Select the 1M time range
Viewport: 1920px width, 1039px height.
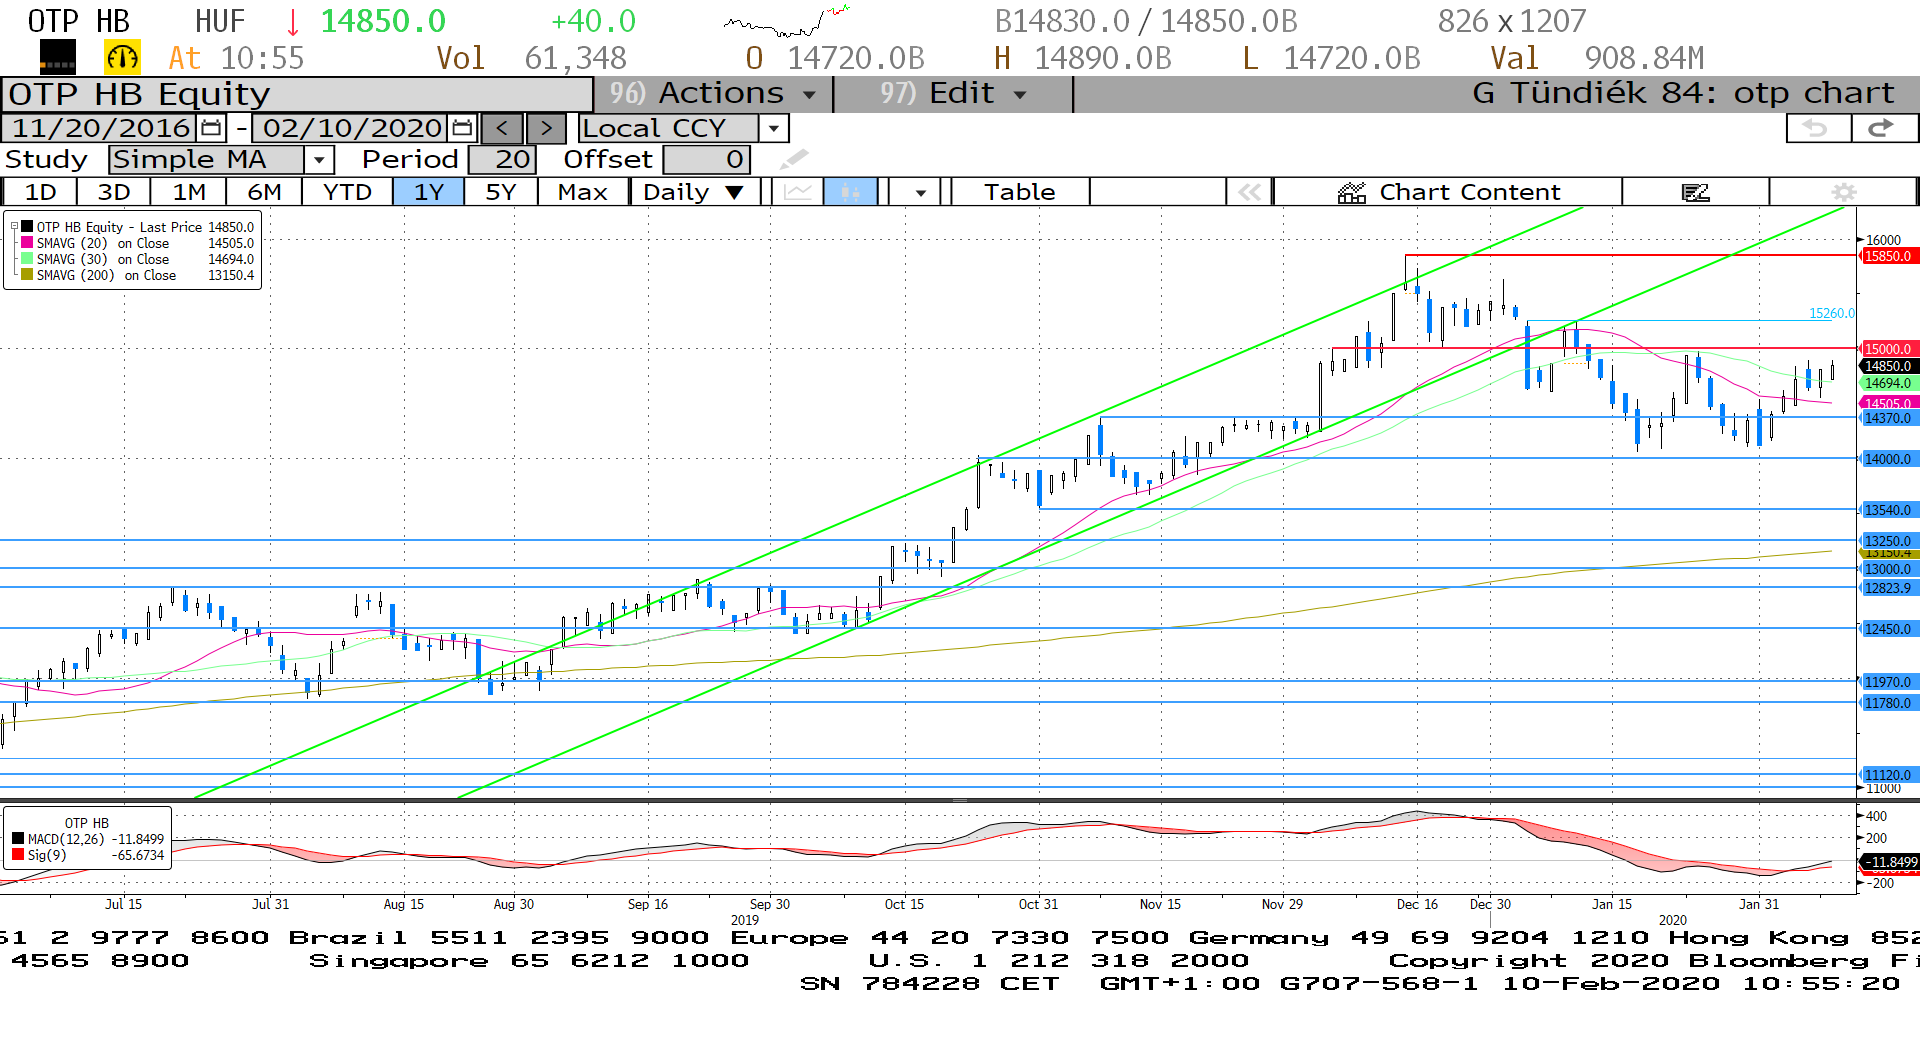(189, 192)
